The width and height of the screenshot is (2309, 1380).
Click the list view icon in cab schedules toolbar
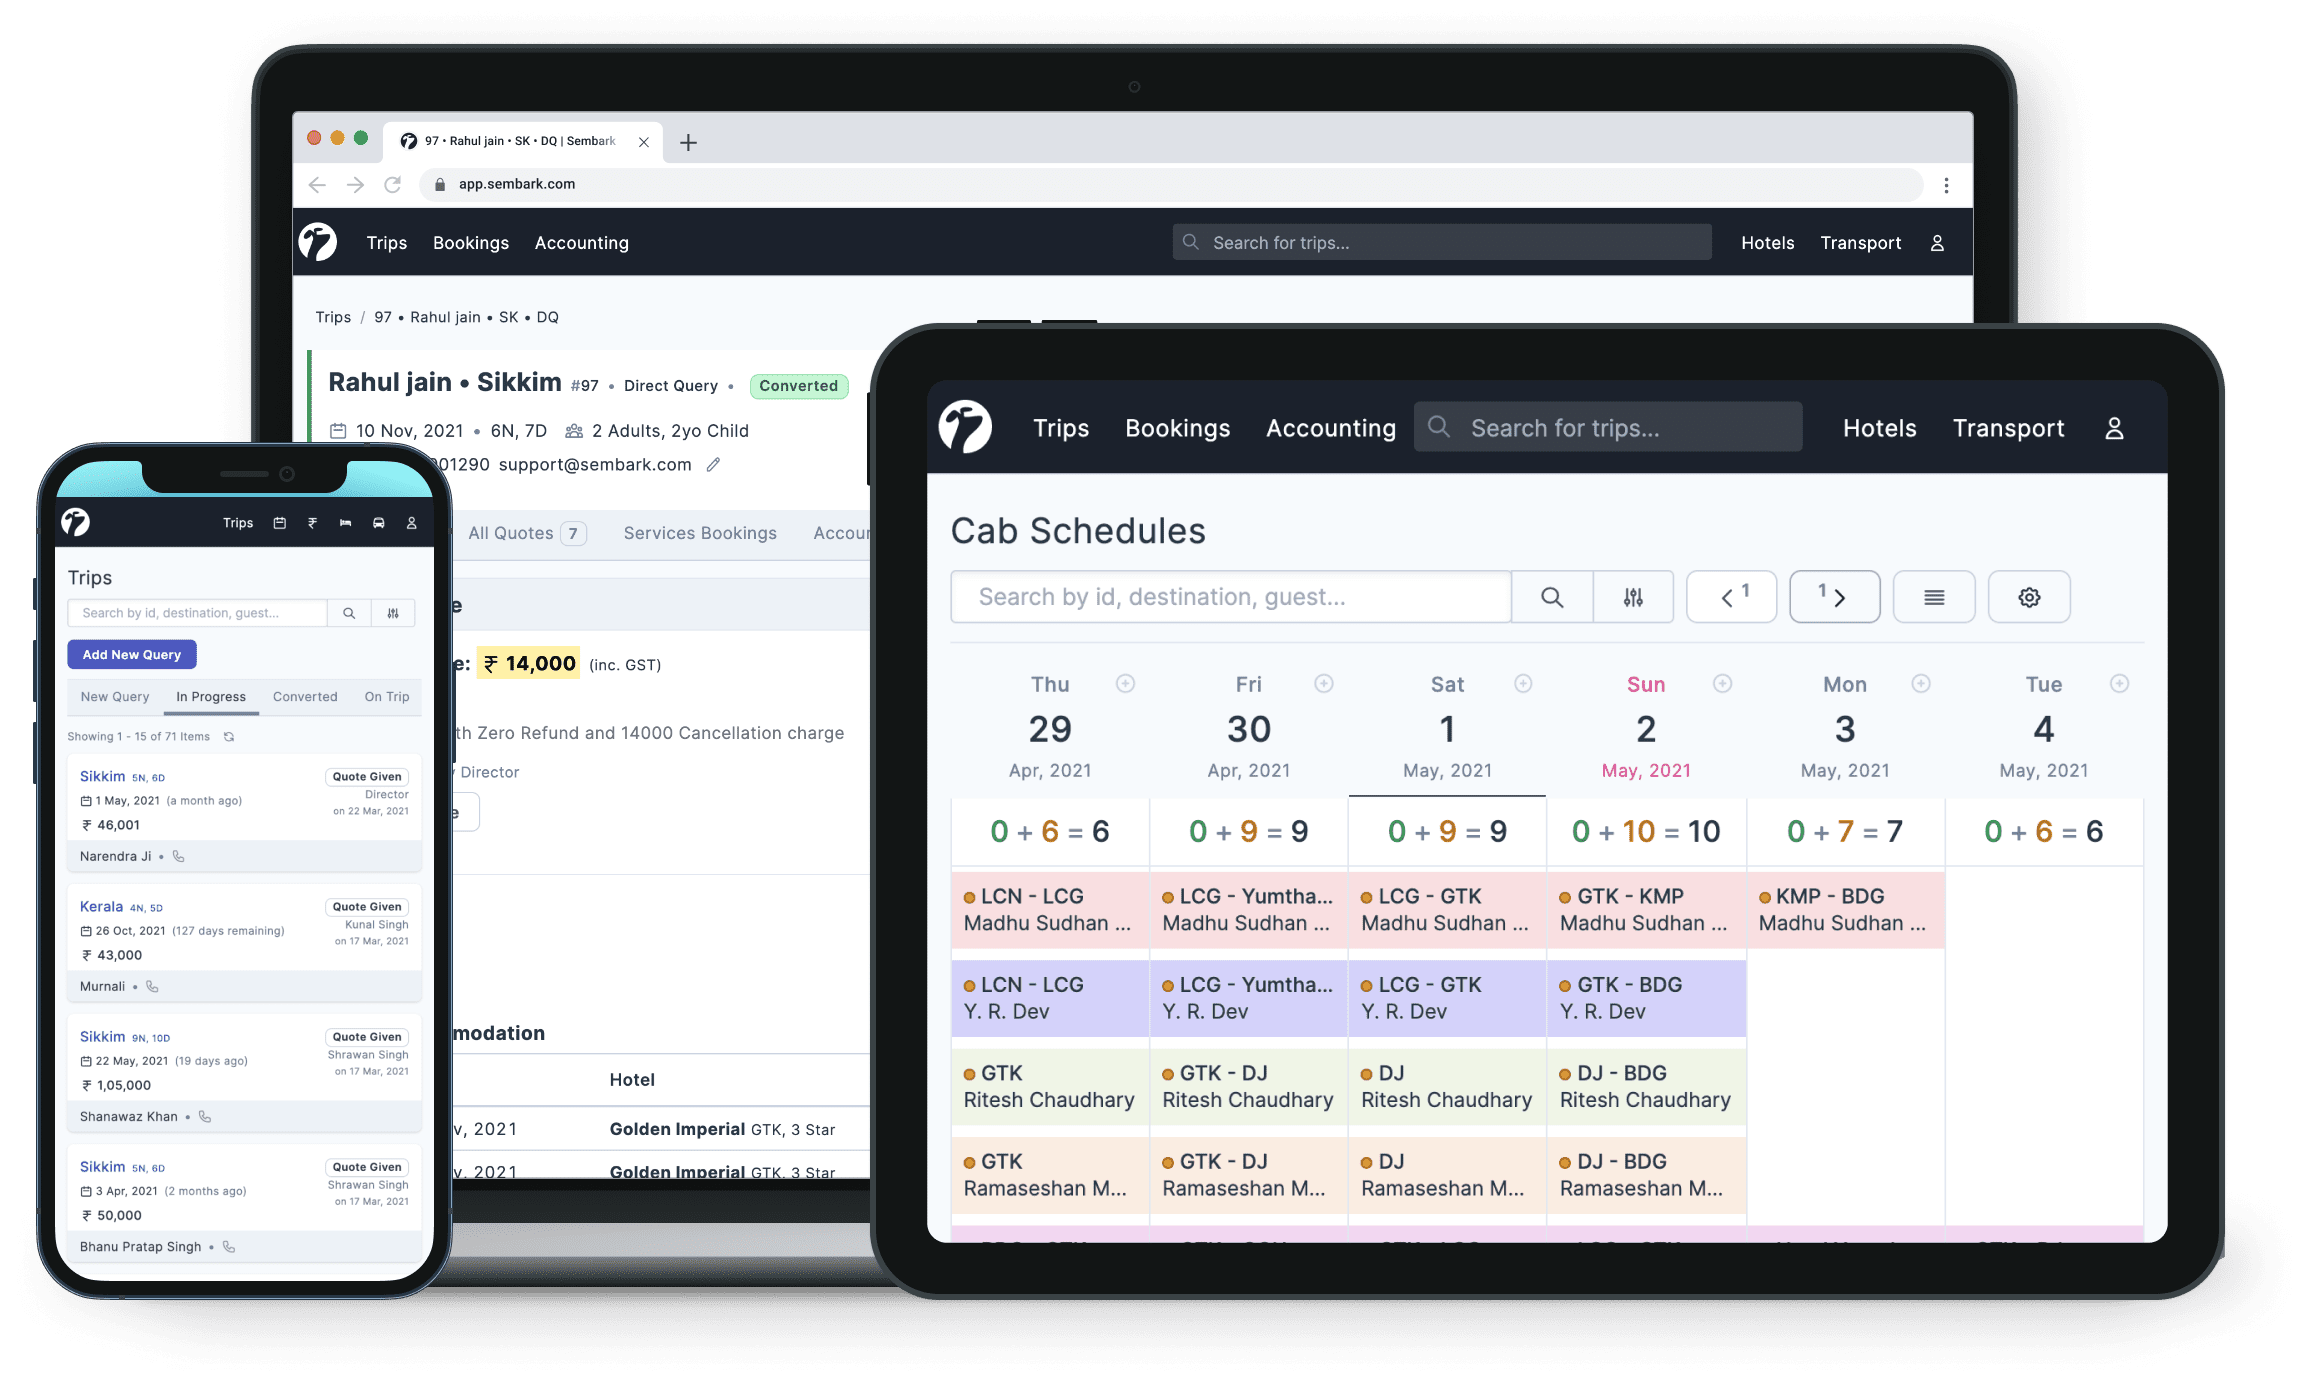pos(1933,596)
